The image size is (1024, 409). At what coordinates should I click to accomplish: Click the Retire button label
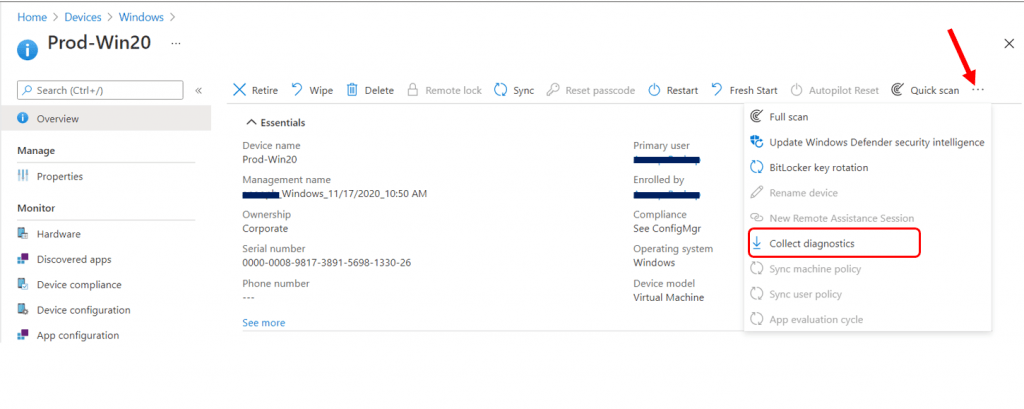[x=264, y=90]
